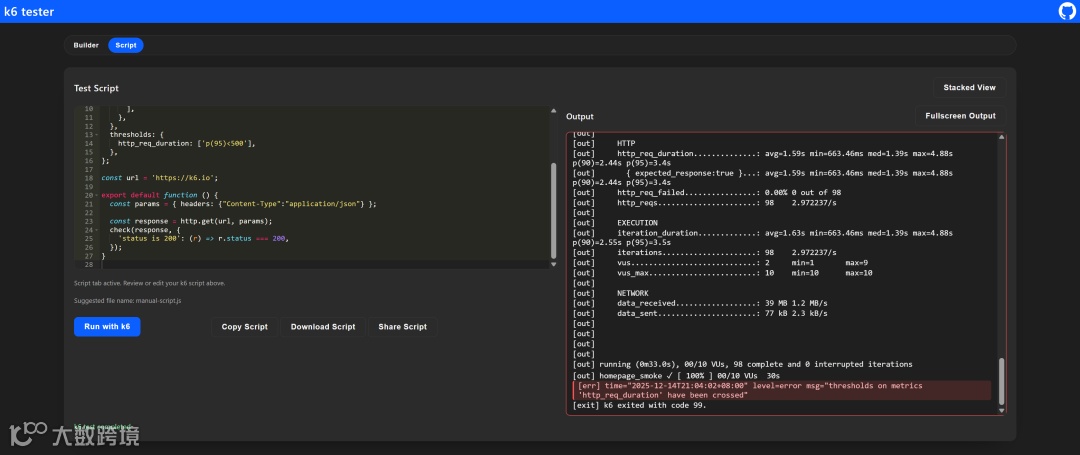Click the 'status is 200' check line
Viewport: 1080px width, 455px height.
(x=203, y=238)
